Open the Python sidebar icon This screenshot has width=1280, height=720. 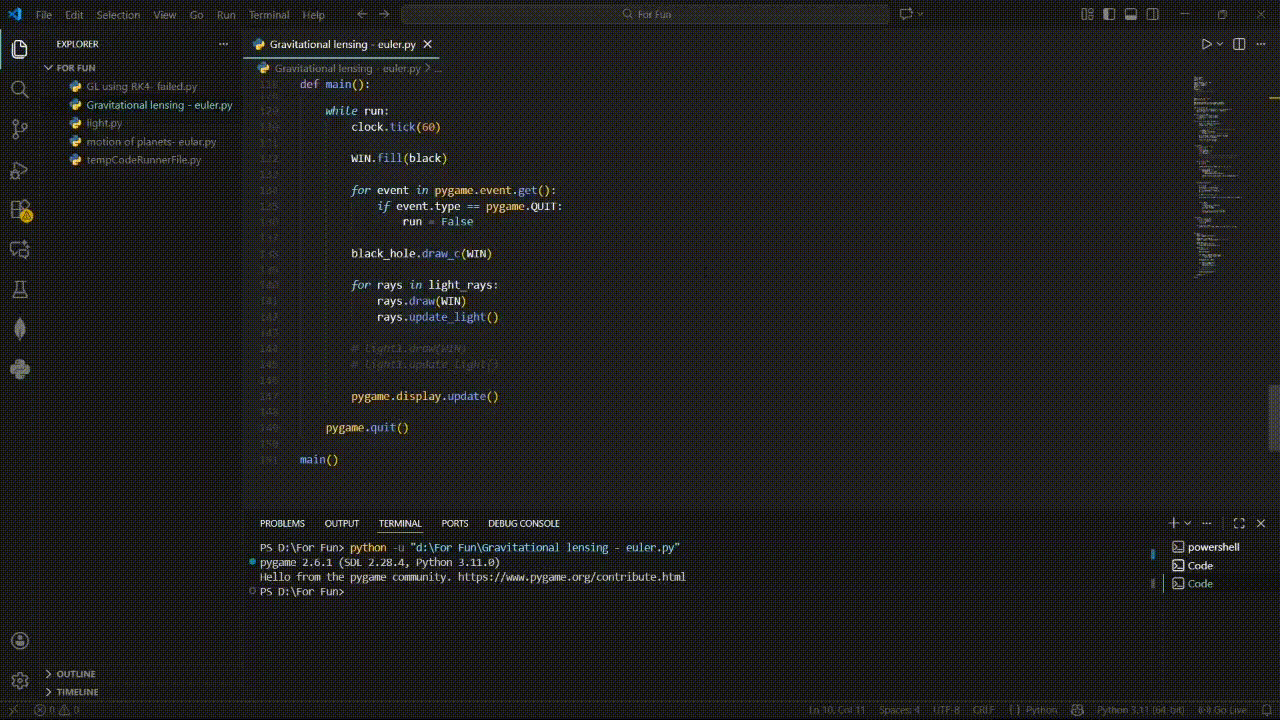(x=19, y=370)
